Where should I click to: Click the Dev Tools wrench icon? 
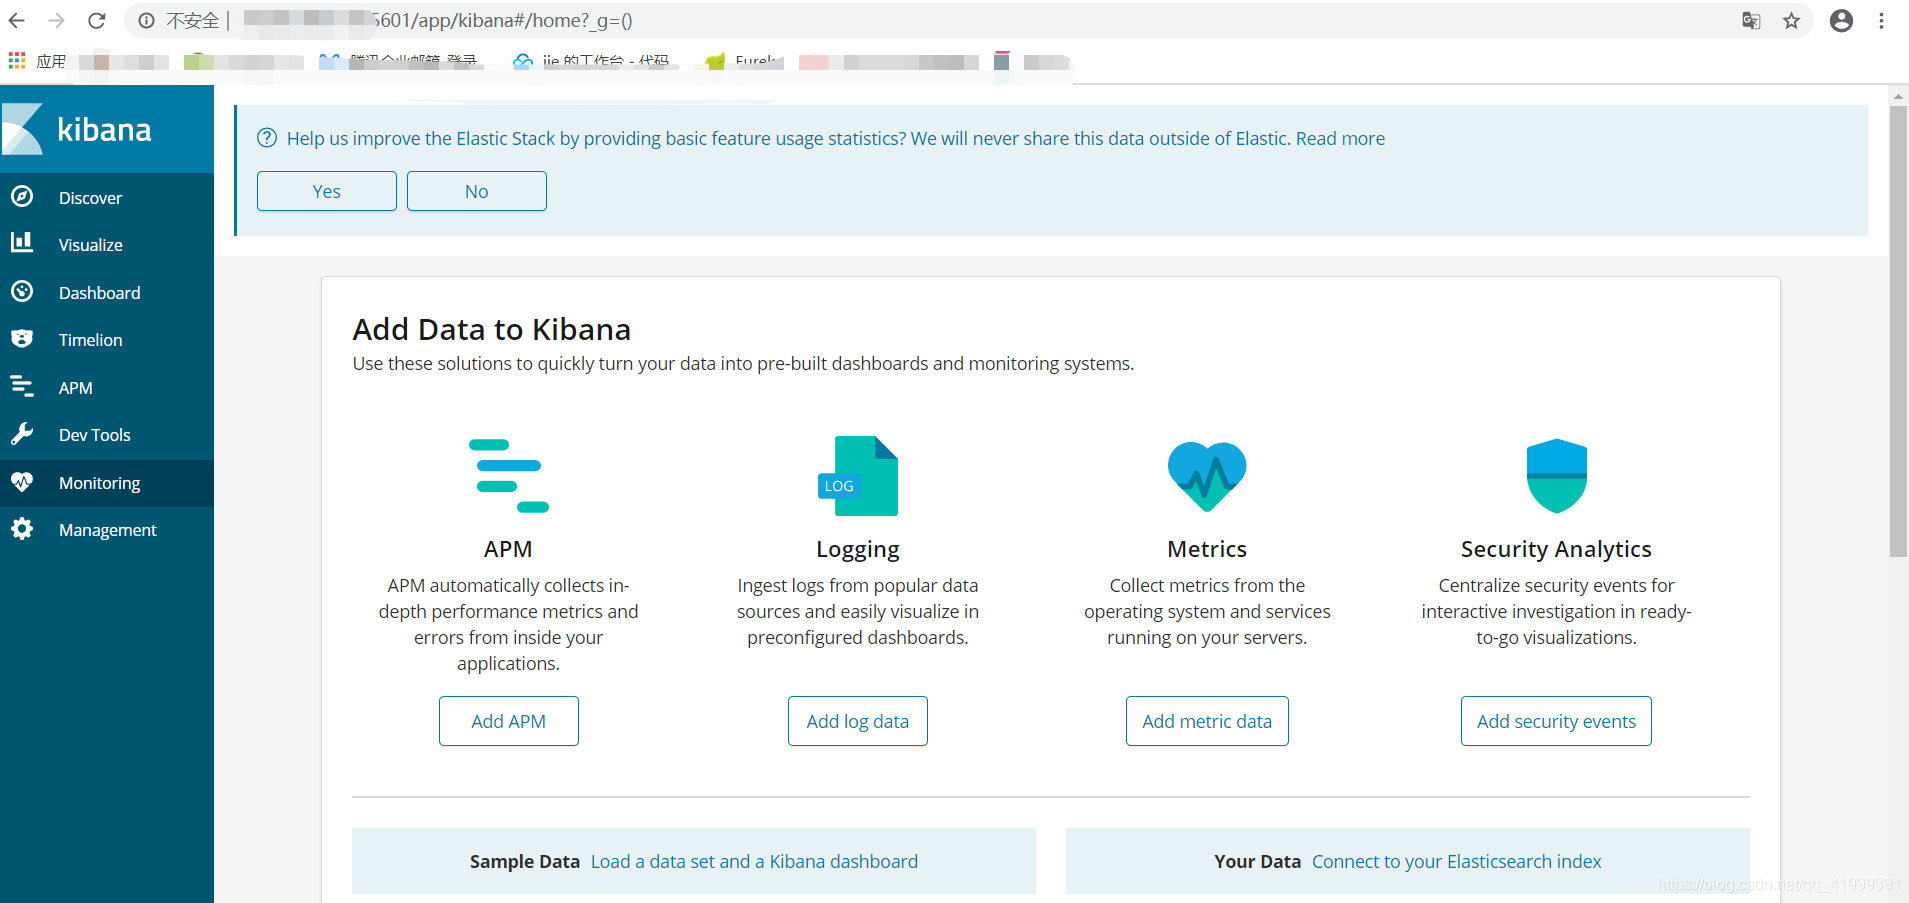22,434
